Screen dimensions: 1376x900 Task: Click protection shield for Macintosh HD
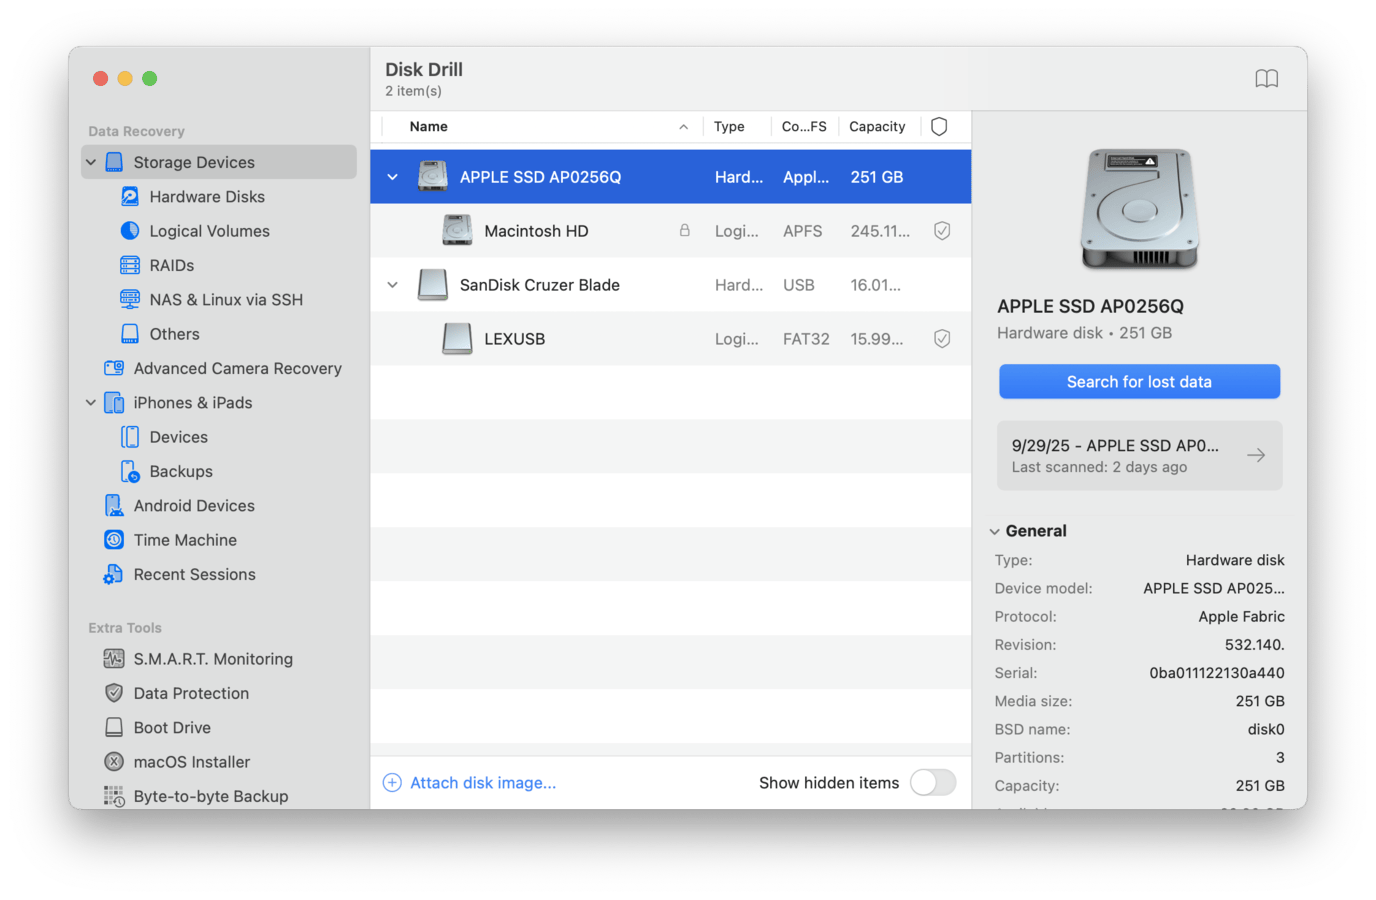[x=941, y=231]
